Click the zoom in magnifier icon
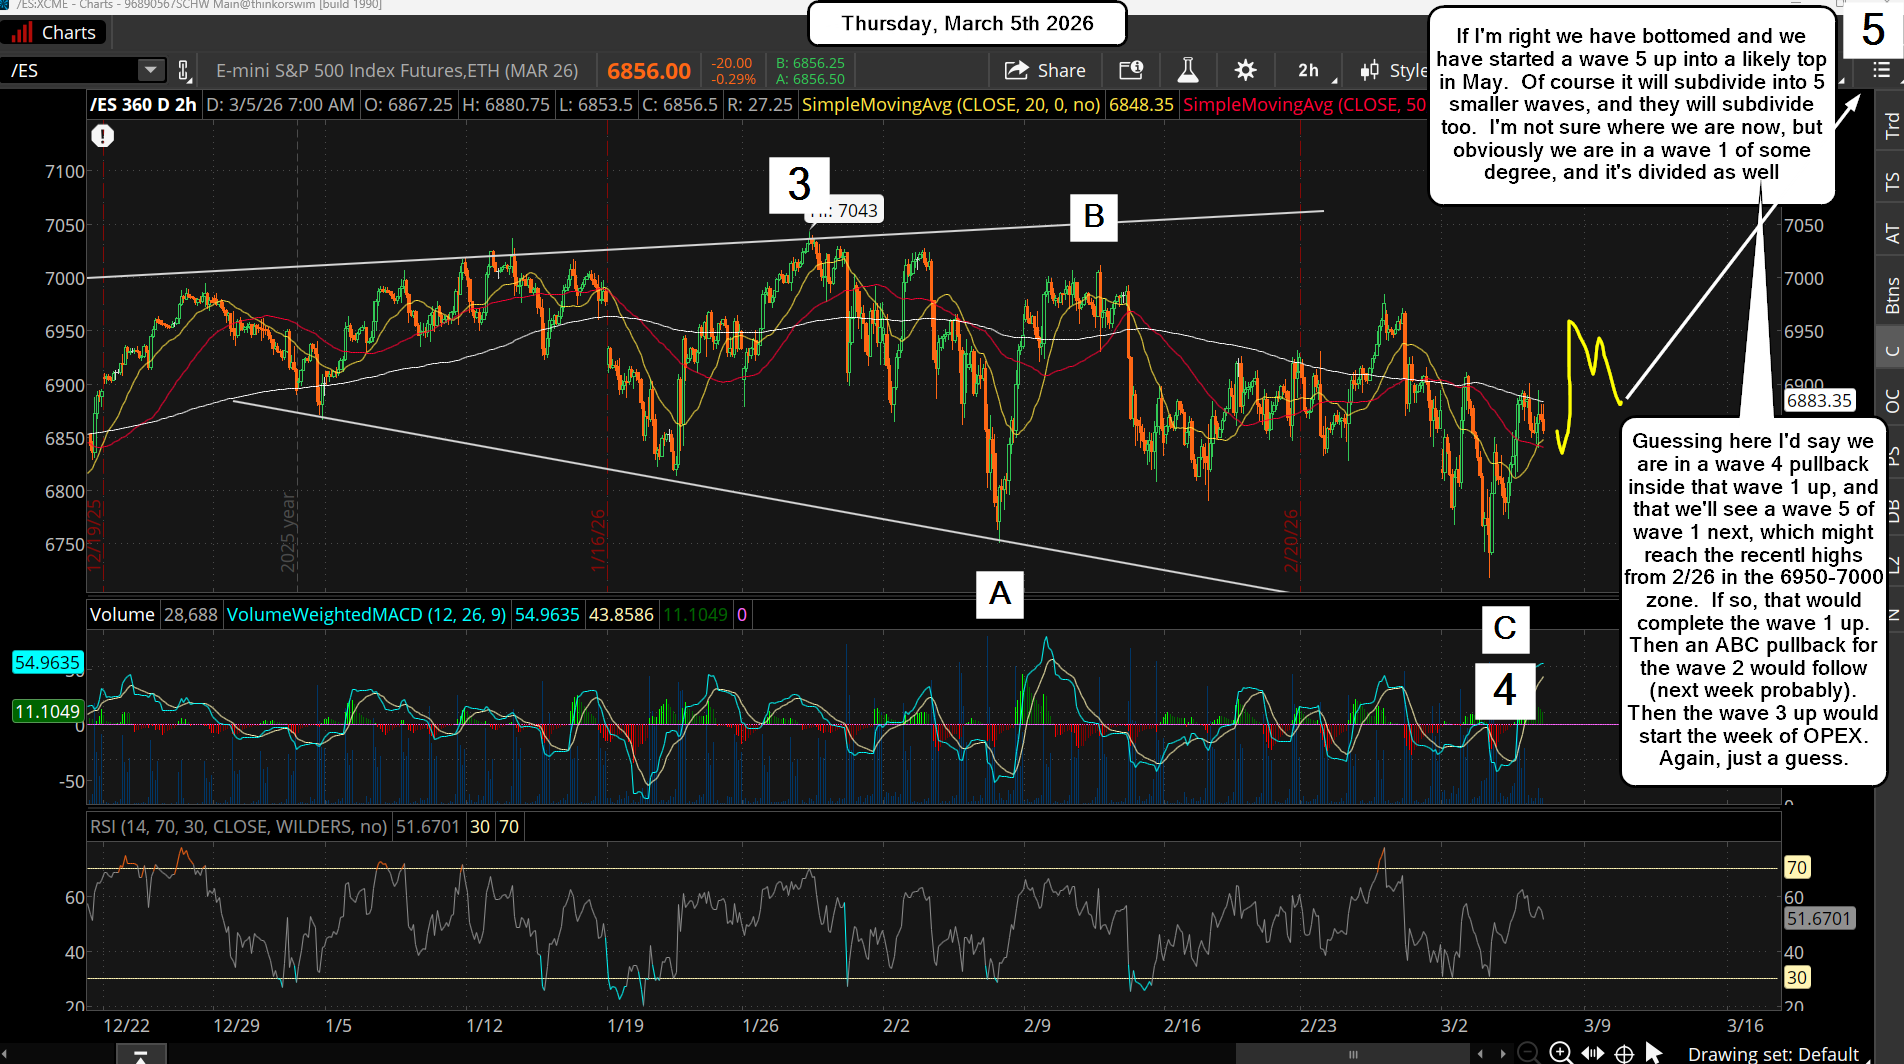Viewport: 1904px width, 1064px height. [x=1560, y=1052]
